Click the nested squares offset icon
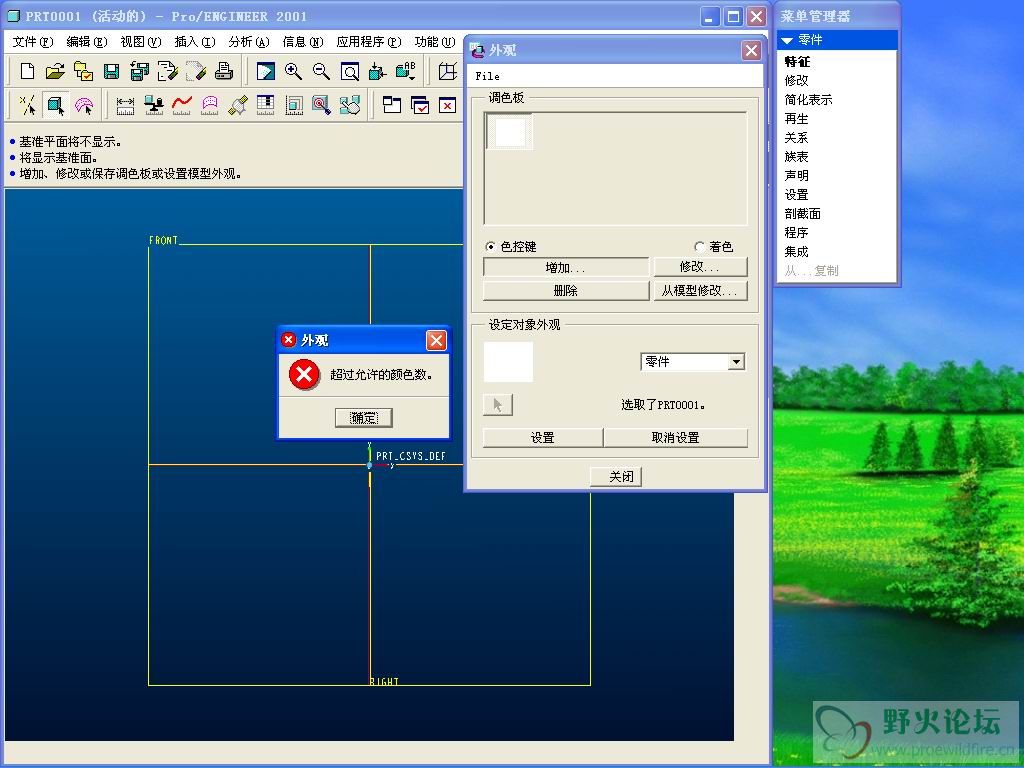Viewport: 1024px width, 768px height. (x=294, y=104)
